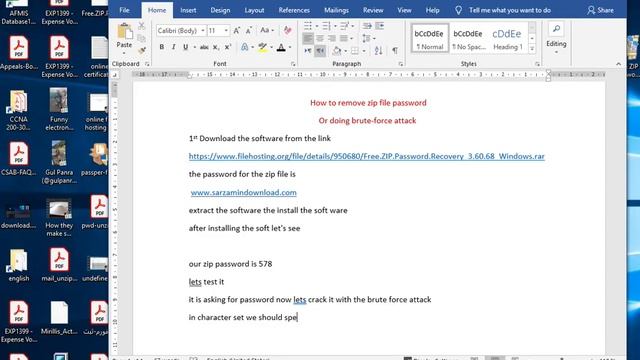
Task: Open the font name Calibri (Body) dropdown
Action: (x=203, y=31)
